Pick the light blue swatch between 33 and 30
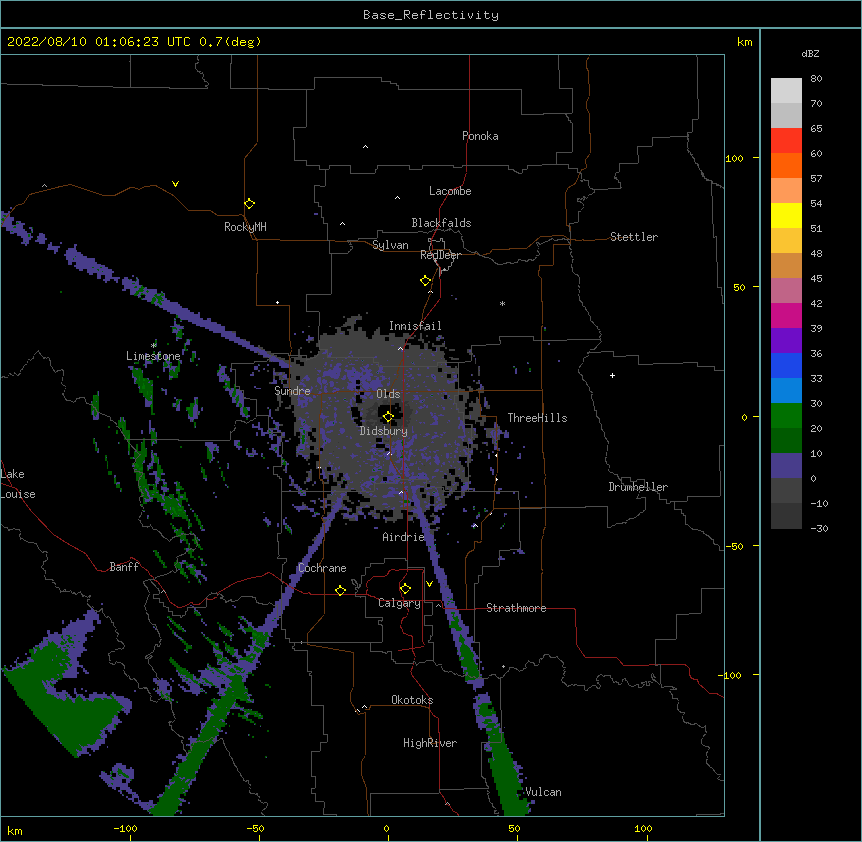862x842 pixels. click(x=786, y=390)
